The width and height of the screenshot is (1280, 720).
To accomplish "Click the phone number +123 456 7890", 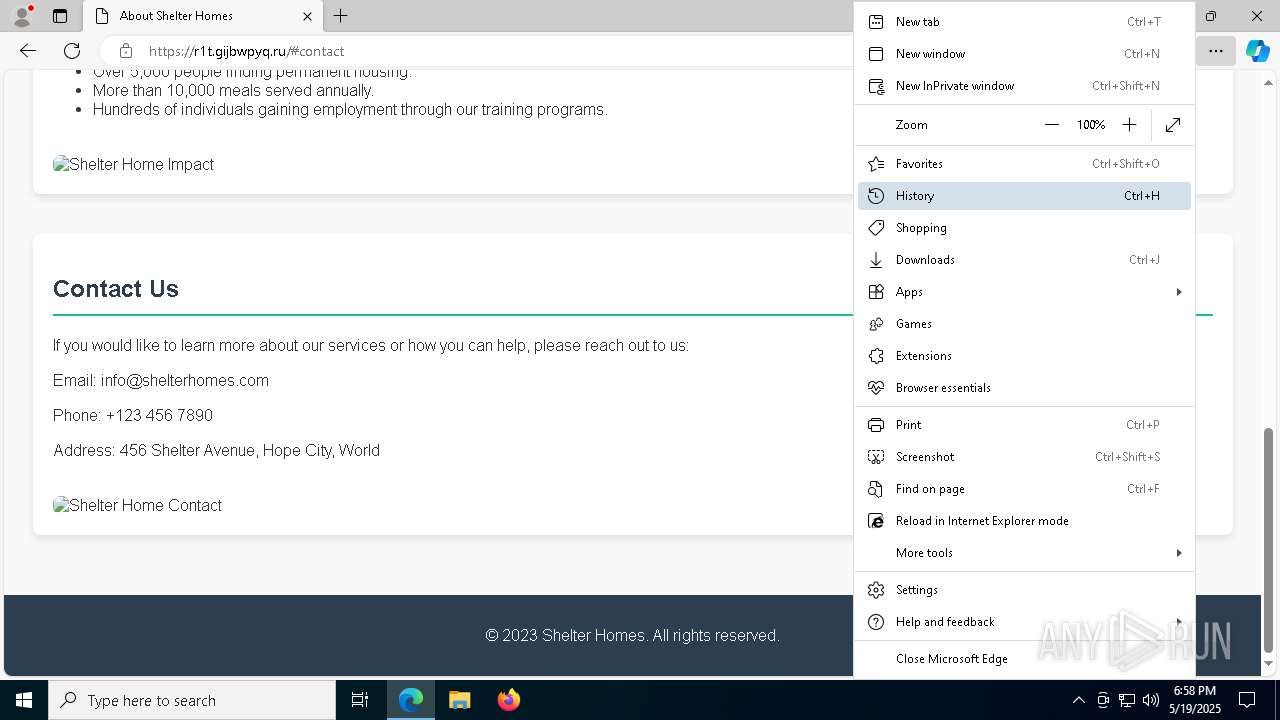I will (x=159, y=415).
